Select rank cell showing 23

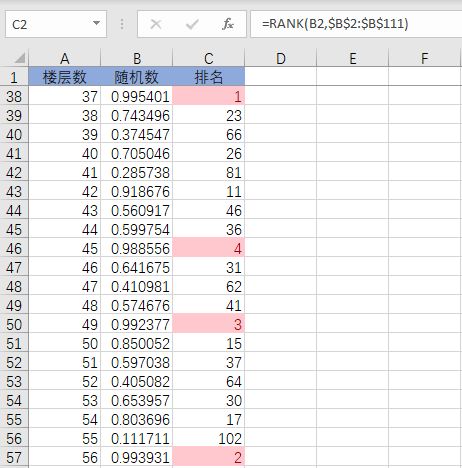point(209,115)
